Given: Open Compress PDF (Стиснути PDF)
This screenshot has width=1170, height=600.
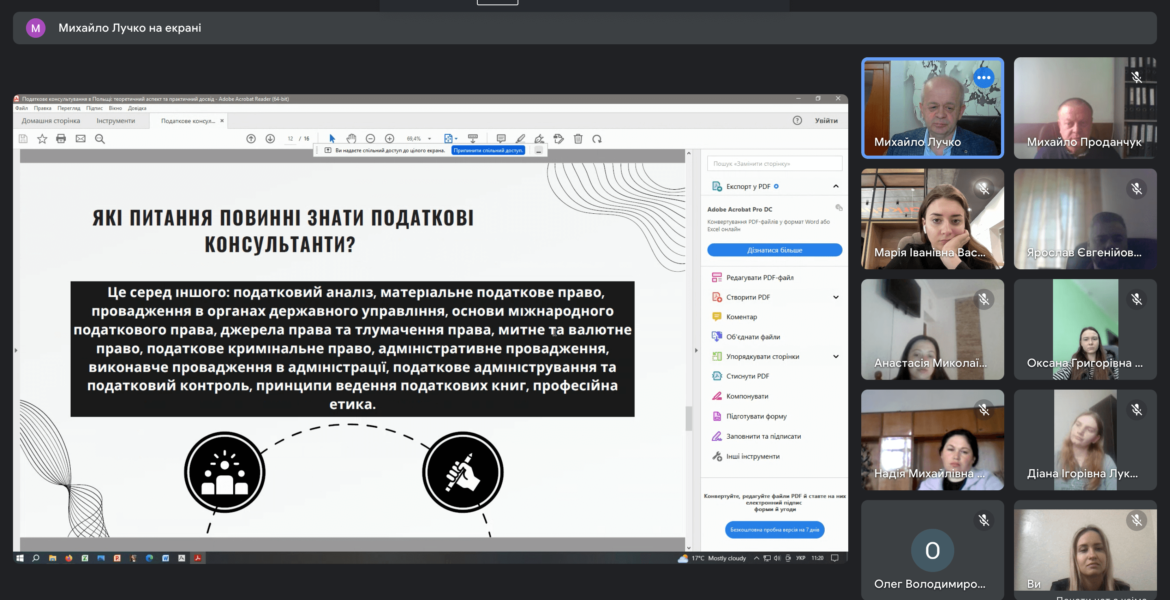Looking at the screenshot, I should [740, 376].
